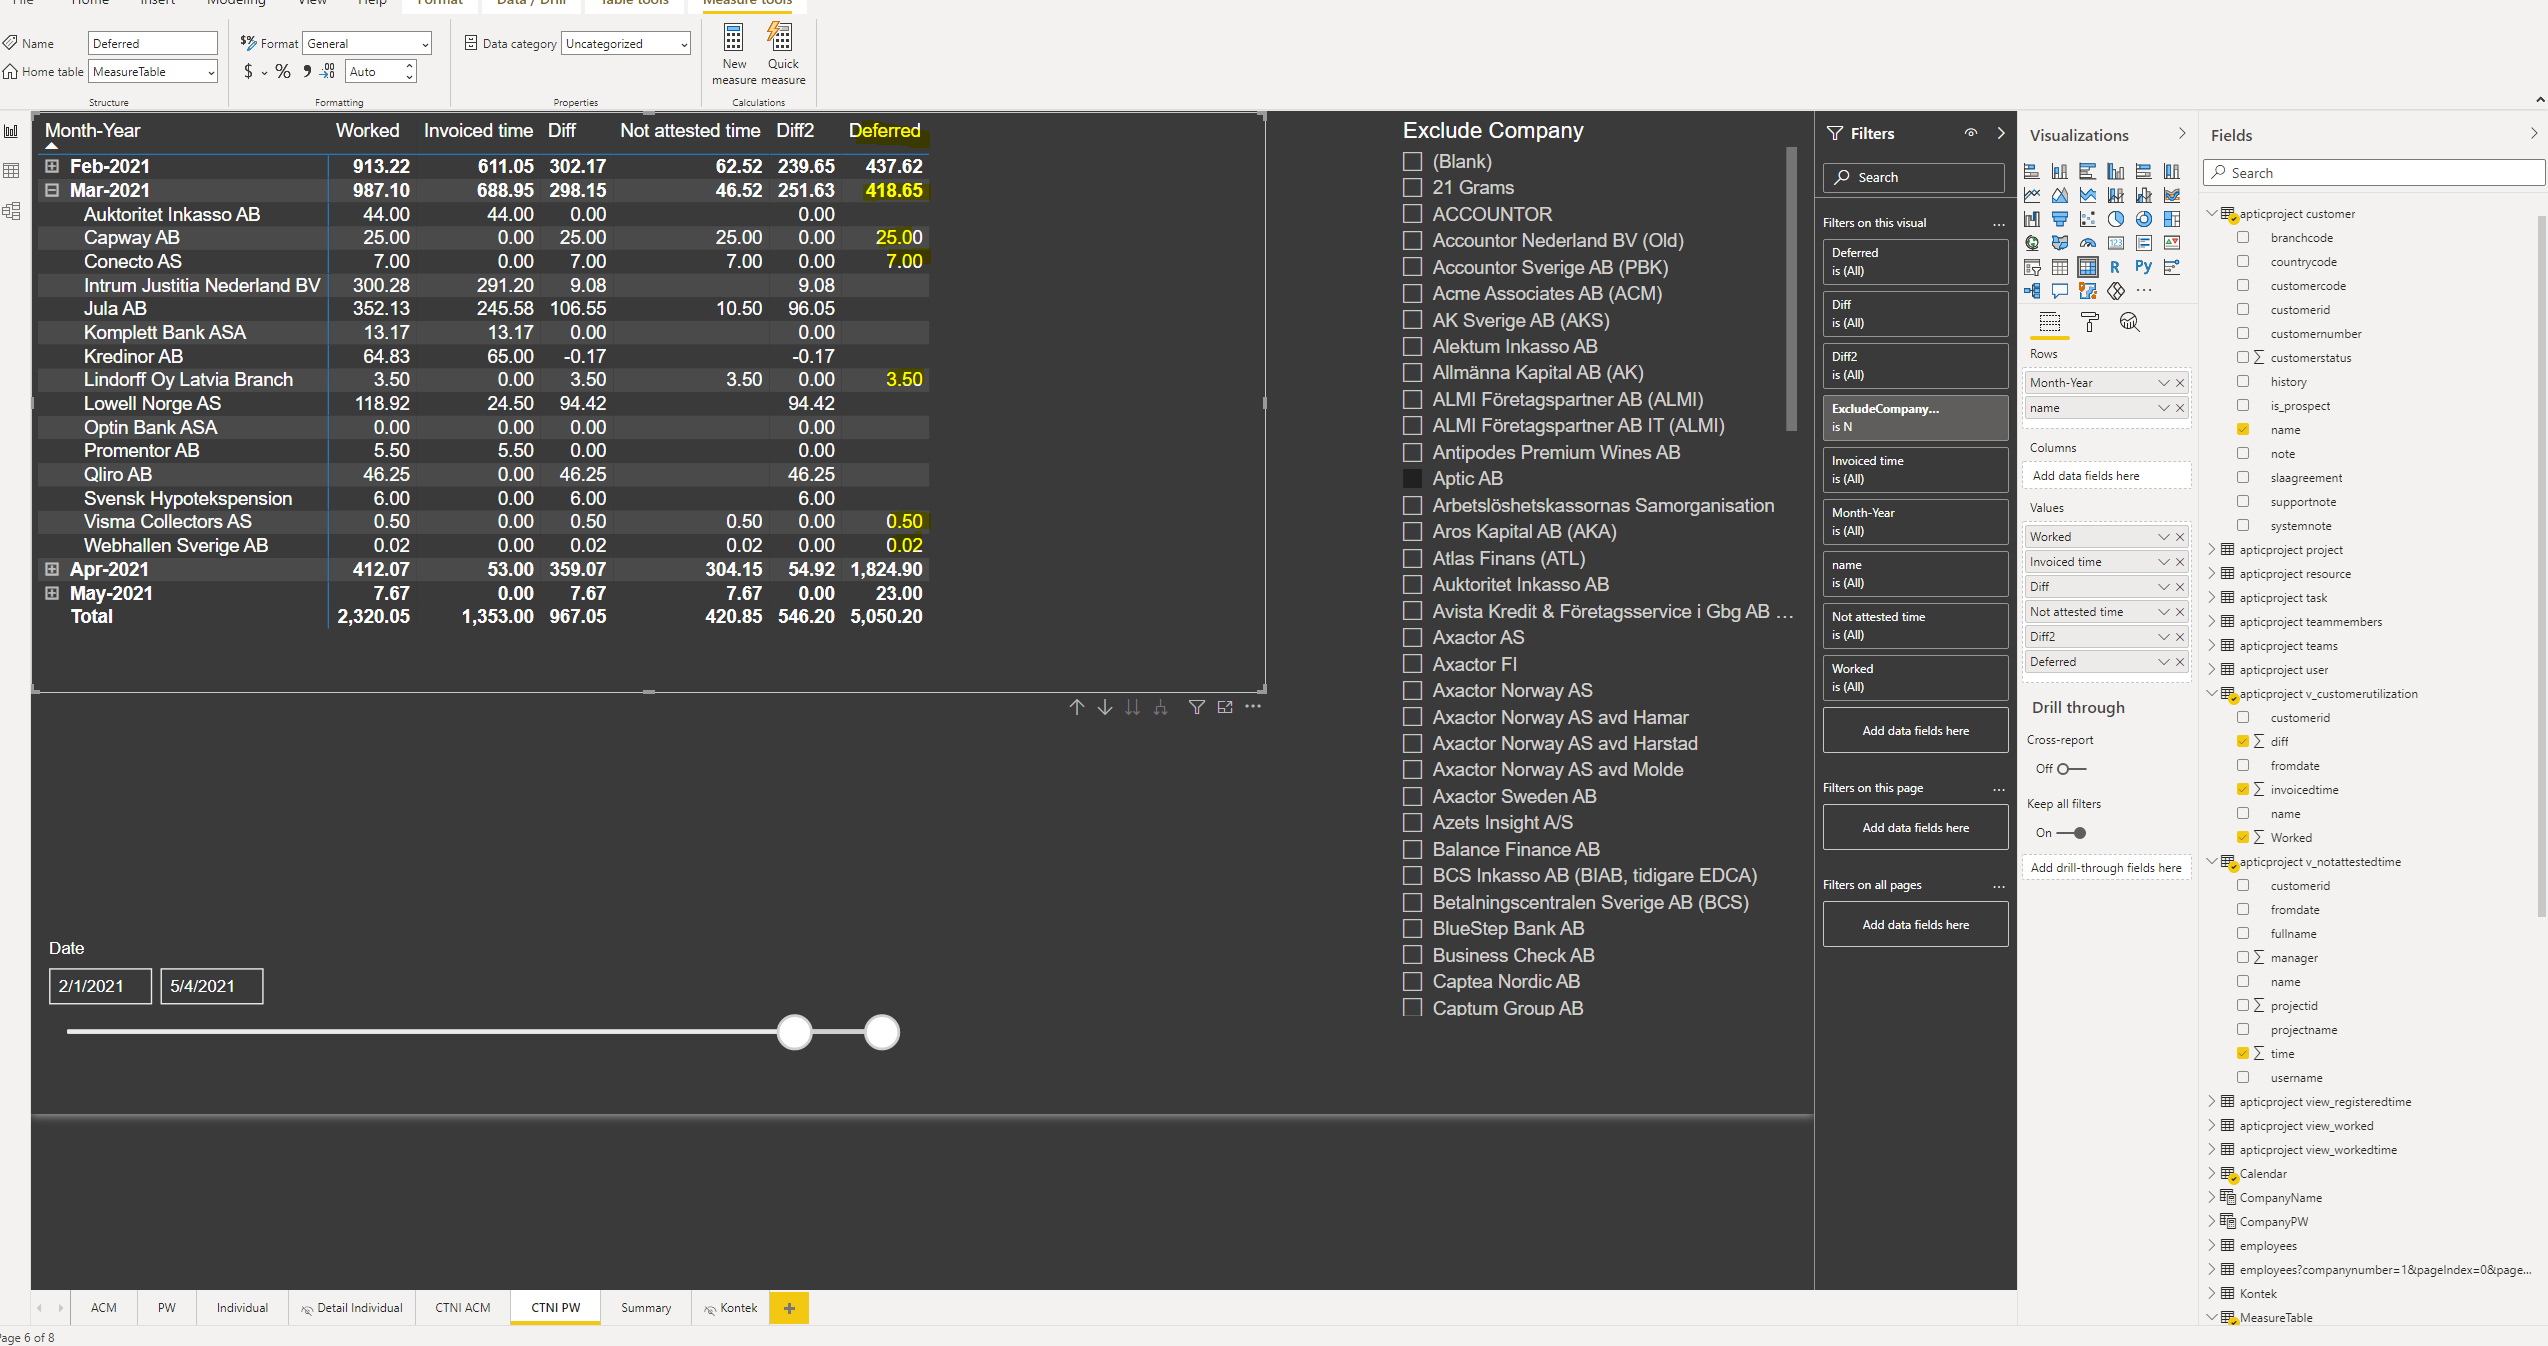
Task: Turn on the Cross-report toggle
Action: point(2071,769)
